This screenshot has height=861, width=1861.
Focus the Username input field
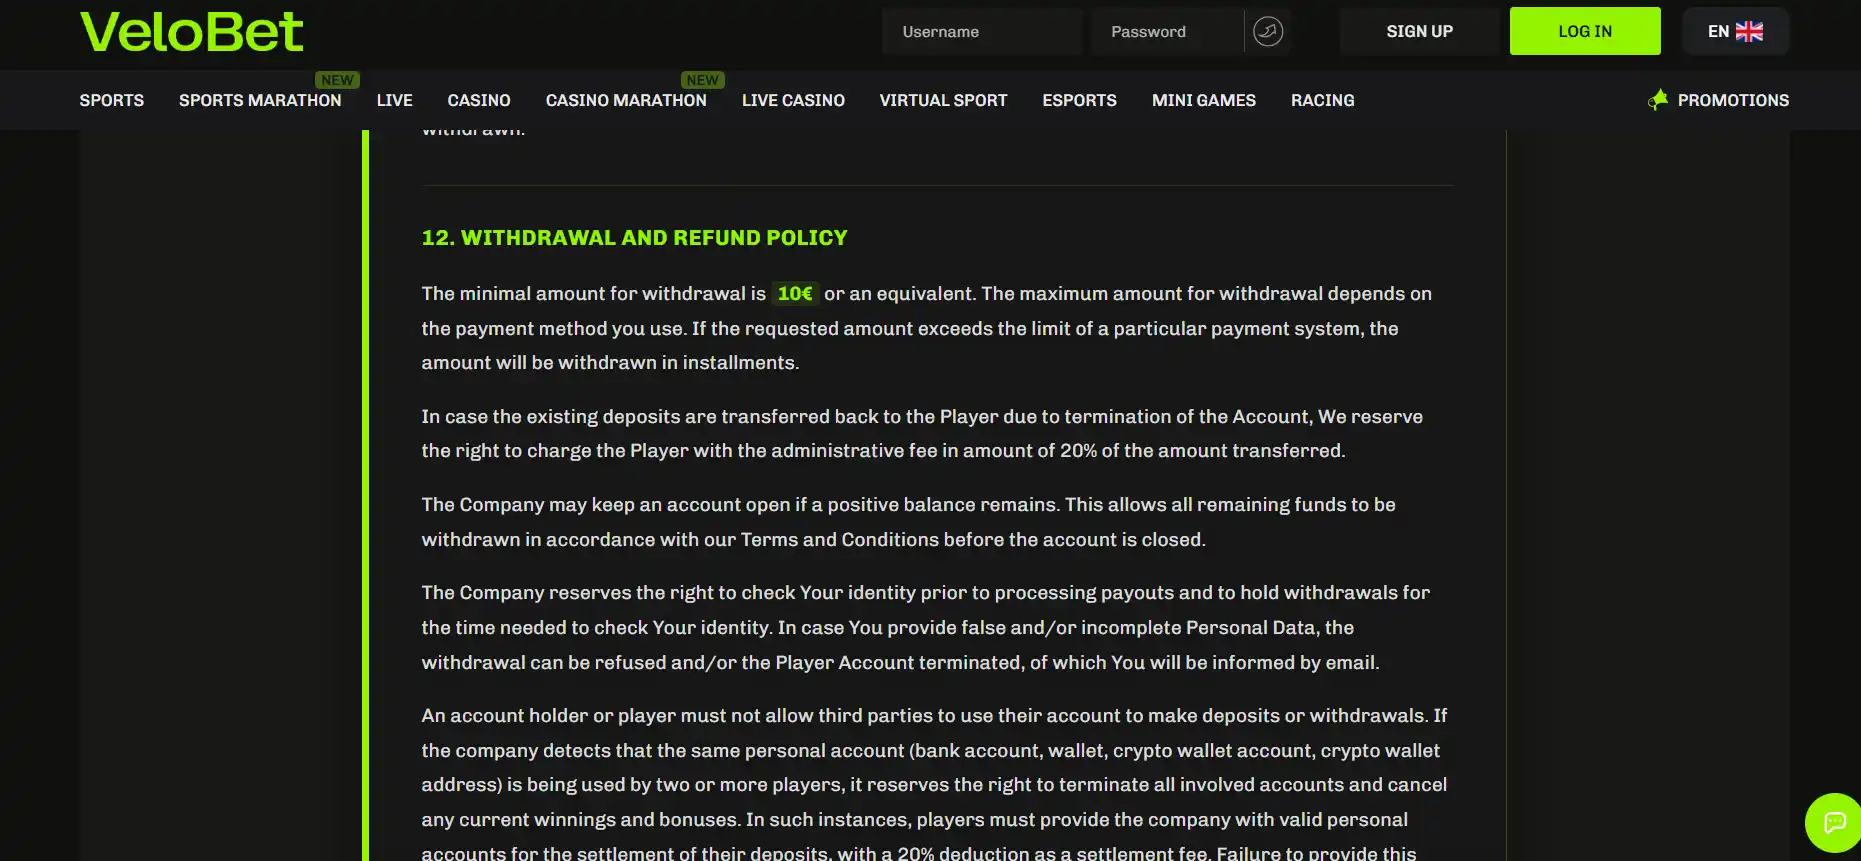coord(981,31)
